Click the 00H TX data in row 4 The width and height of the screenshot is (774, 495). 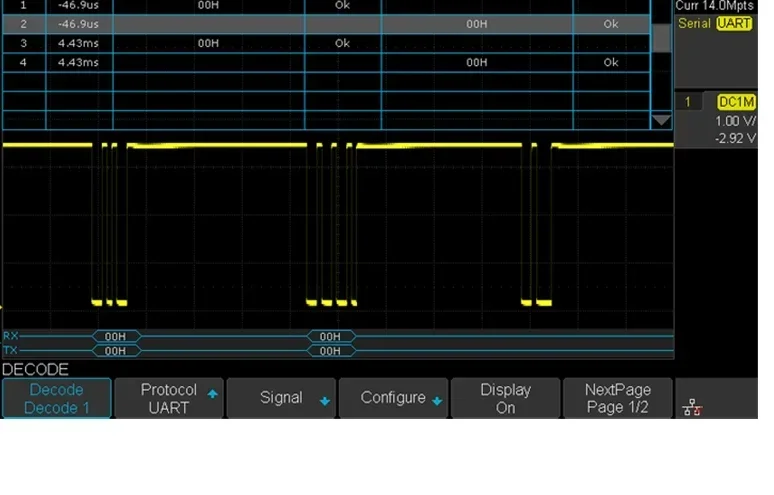click(477, 63)
